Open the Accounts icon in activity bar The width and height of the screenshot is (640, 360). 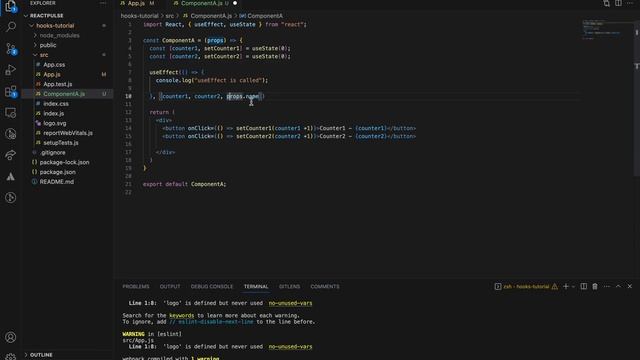click(x=11, y=337)
